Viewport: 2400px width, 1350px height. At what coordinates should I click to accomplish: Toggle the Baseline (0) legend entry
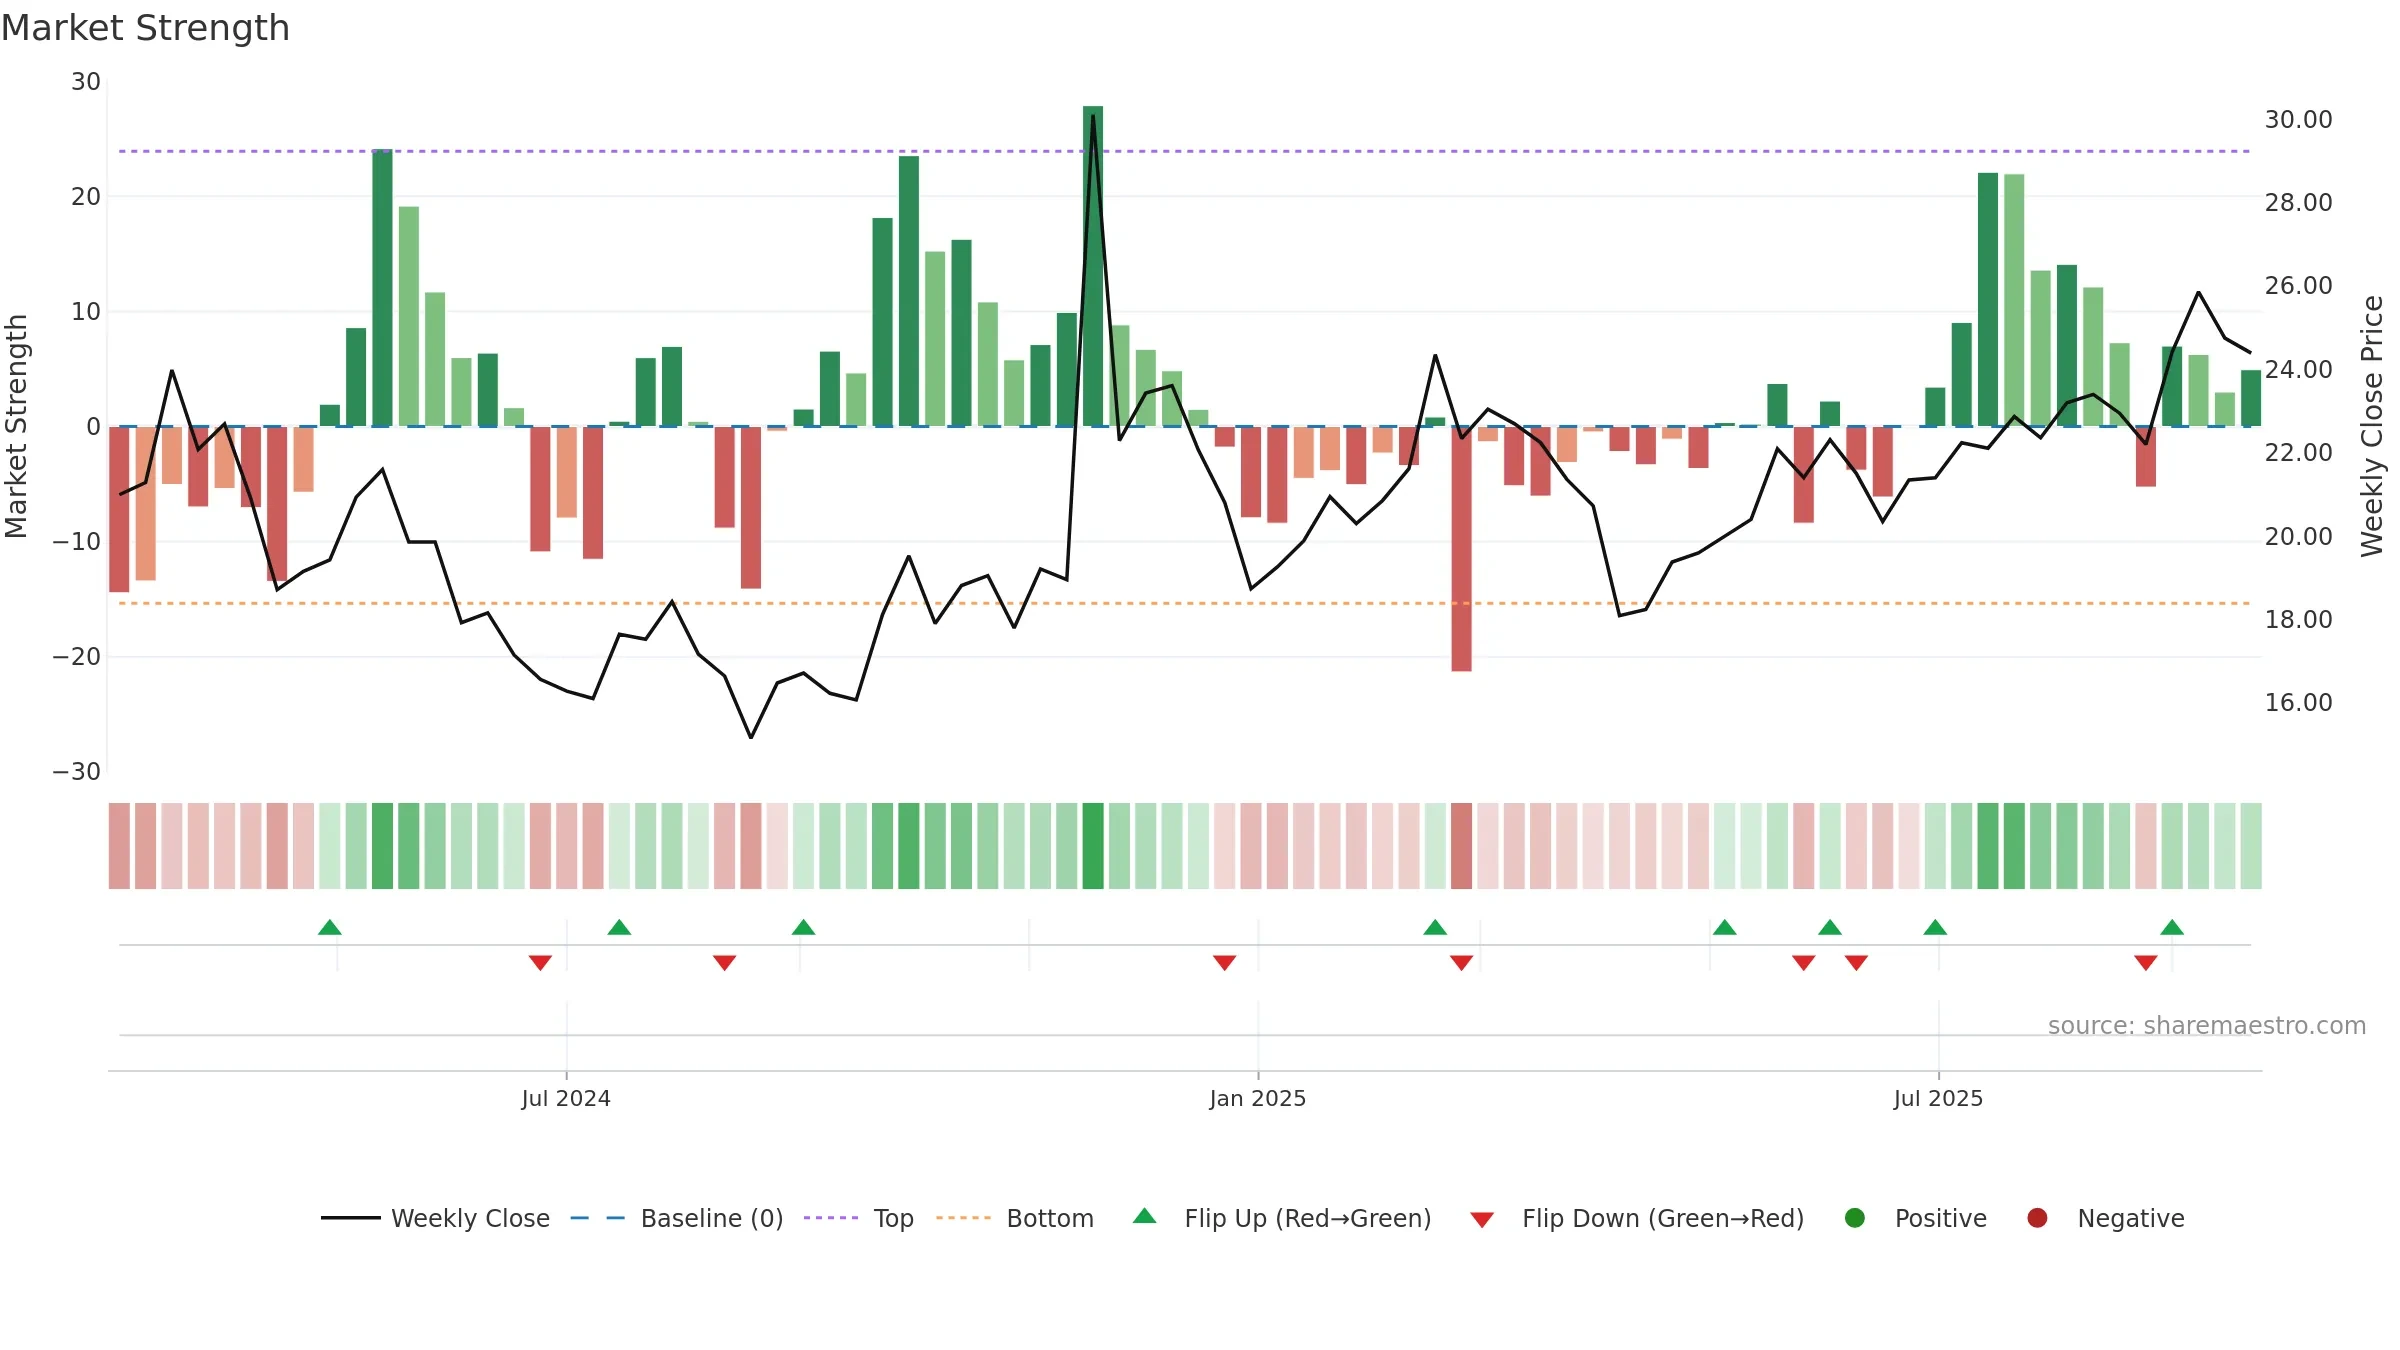(x=677, y=1218)
